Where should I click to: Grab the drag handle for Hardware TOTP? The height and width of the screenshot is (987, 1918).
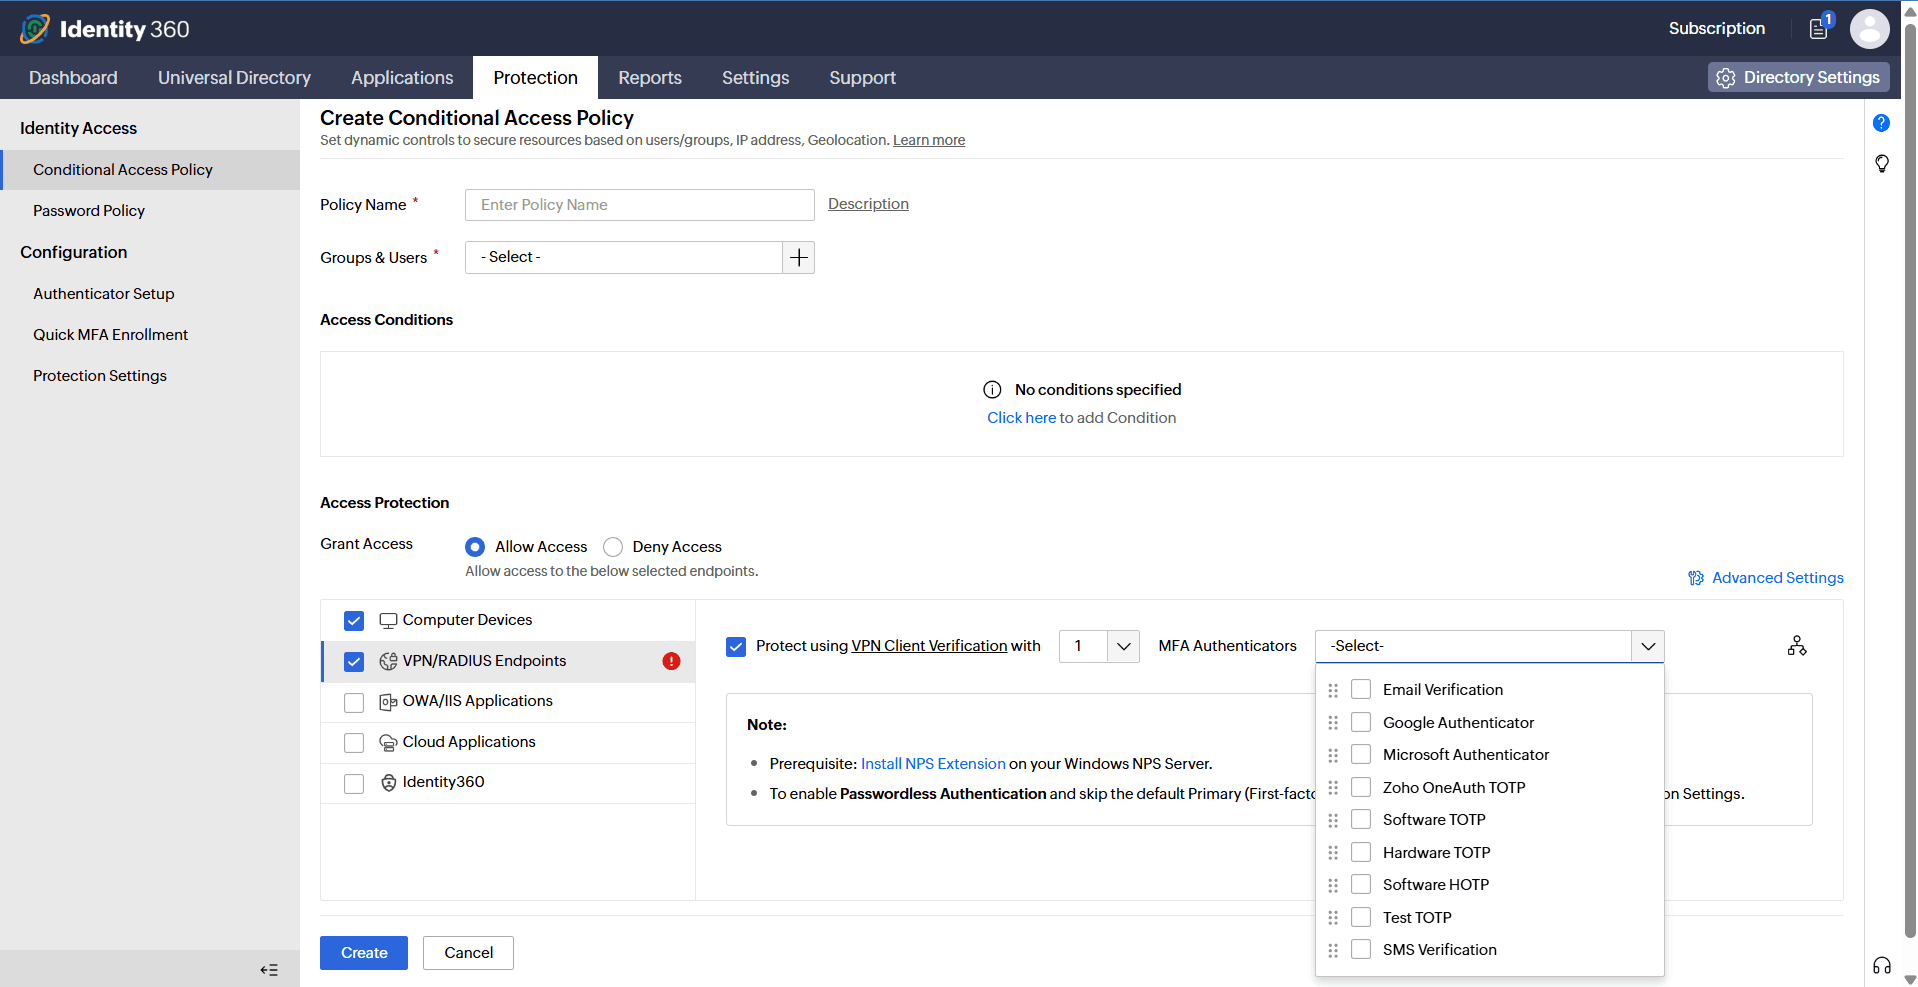coord(1333,853)
